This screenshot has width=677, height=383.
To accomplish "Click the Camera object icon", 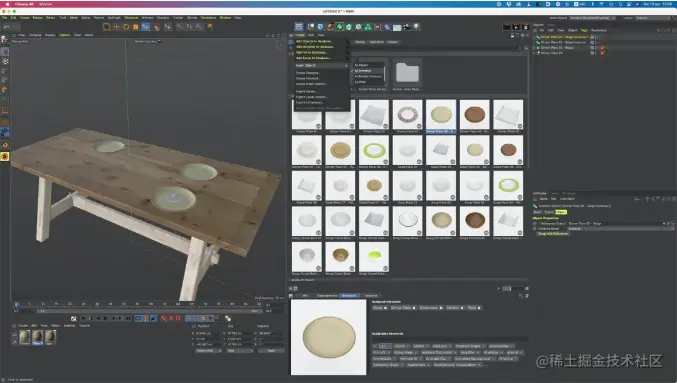I will [407, 27].
